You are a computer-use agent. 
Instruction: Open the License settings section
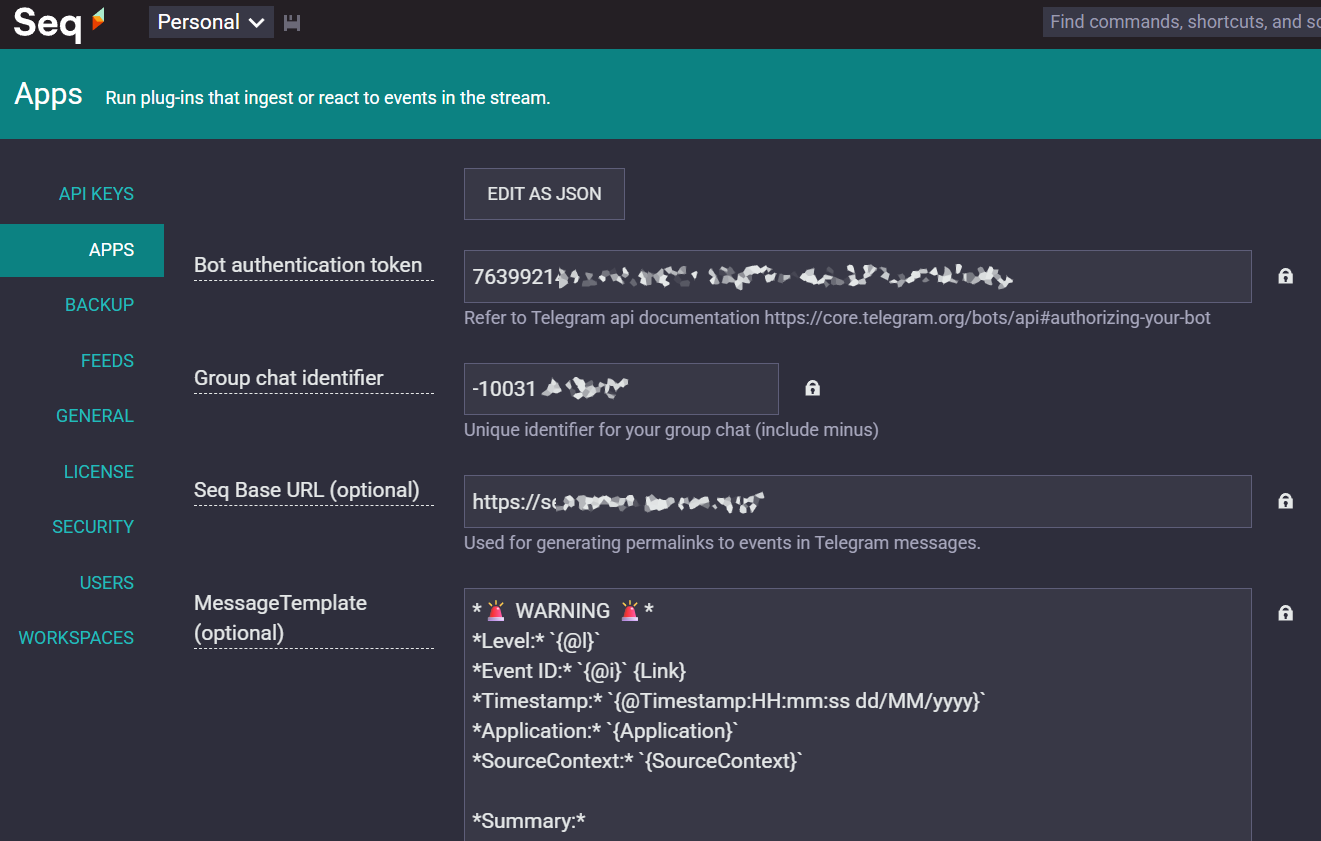click(99, 472)
